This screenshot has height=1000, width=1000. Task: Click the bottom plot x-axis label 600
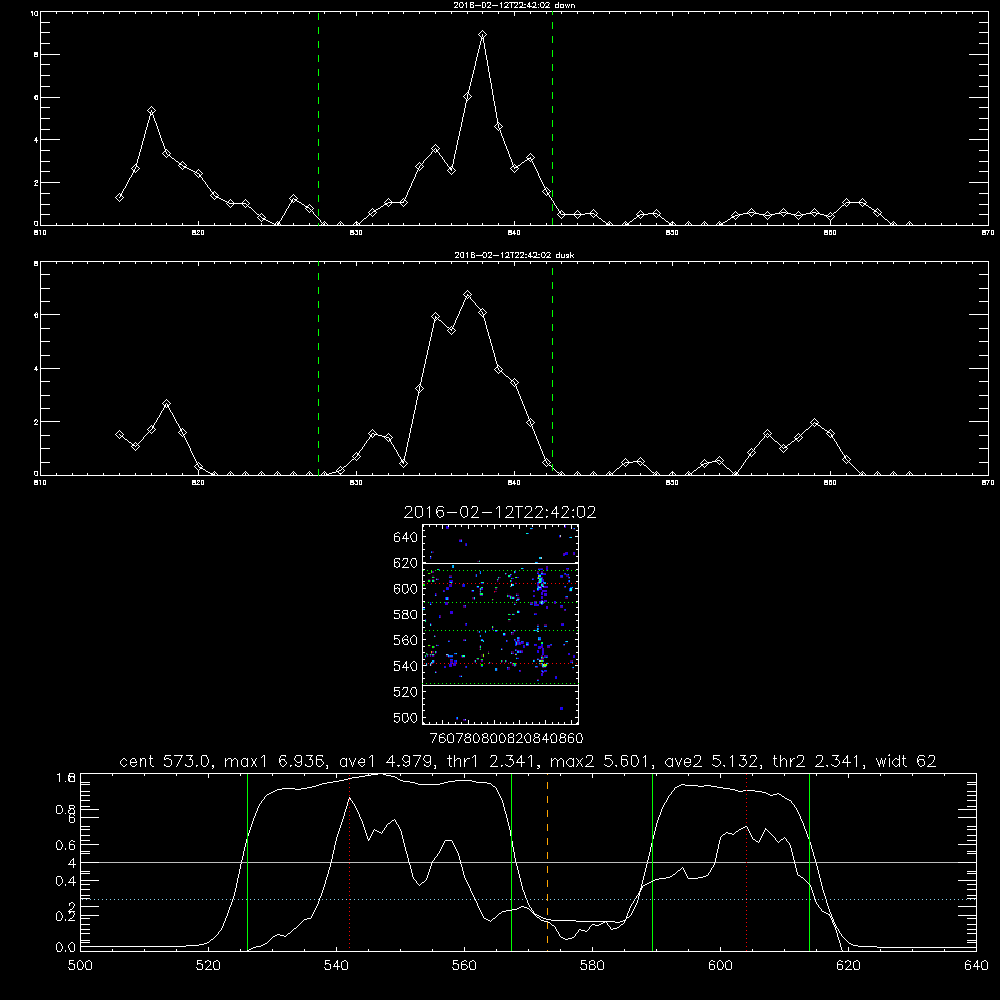(x=721, y=965)
